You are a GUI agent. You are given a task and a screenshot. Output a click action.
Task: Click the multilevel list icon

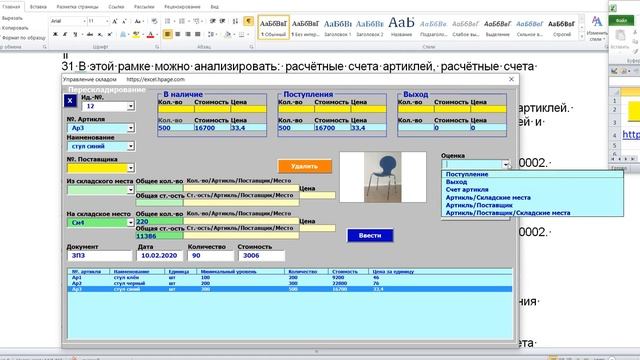[x=197, y=21]
